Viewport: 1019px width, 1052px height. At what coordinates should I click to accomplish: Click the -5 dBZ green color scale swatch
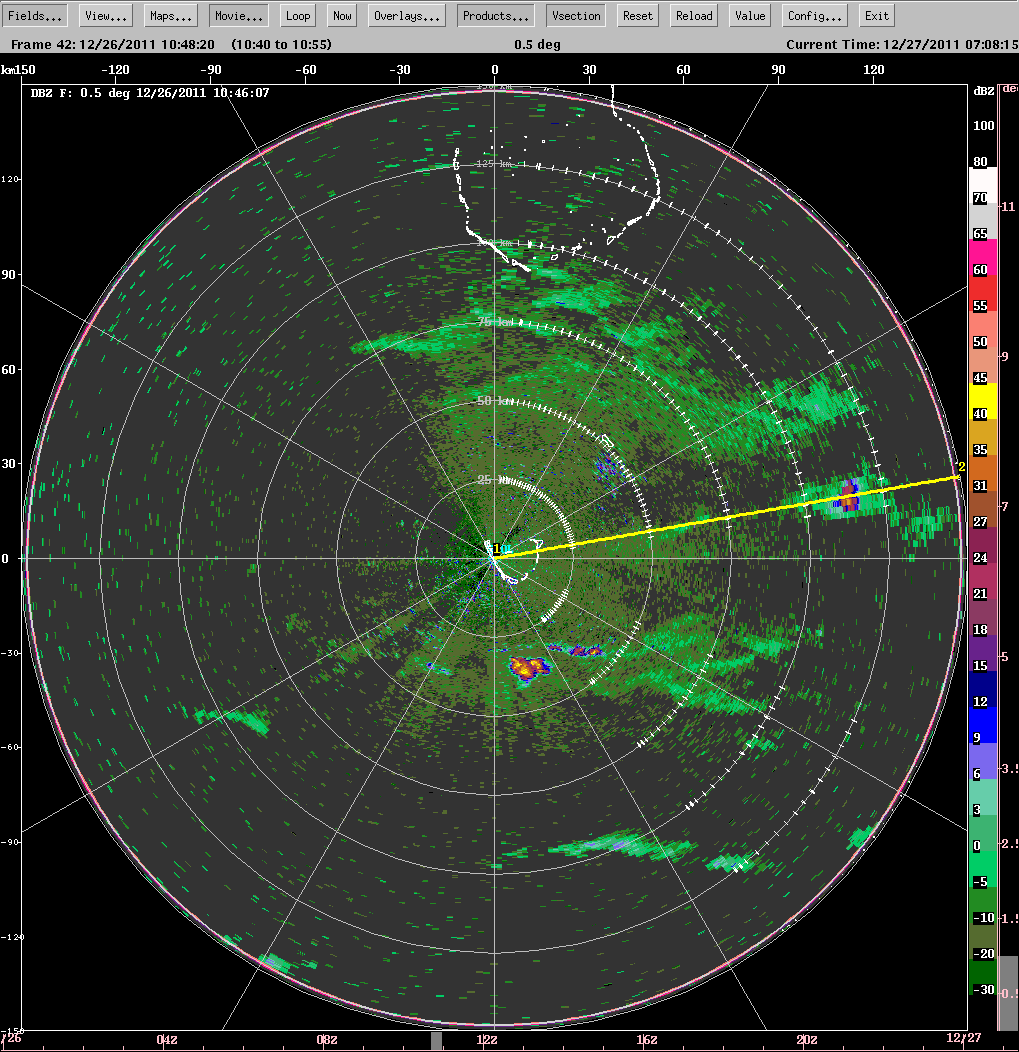pos(983,869)
